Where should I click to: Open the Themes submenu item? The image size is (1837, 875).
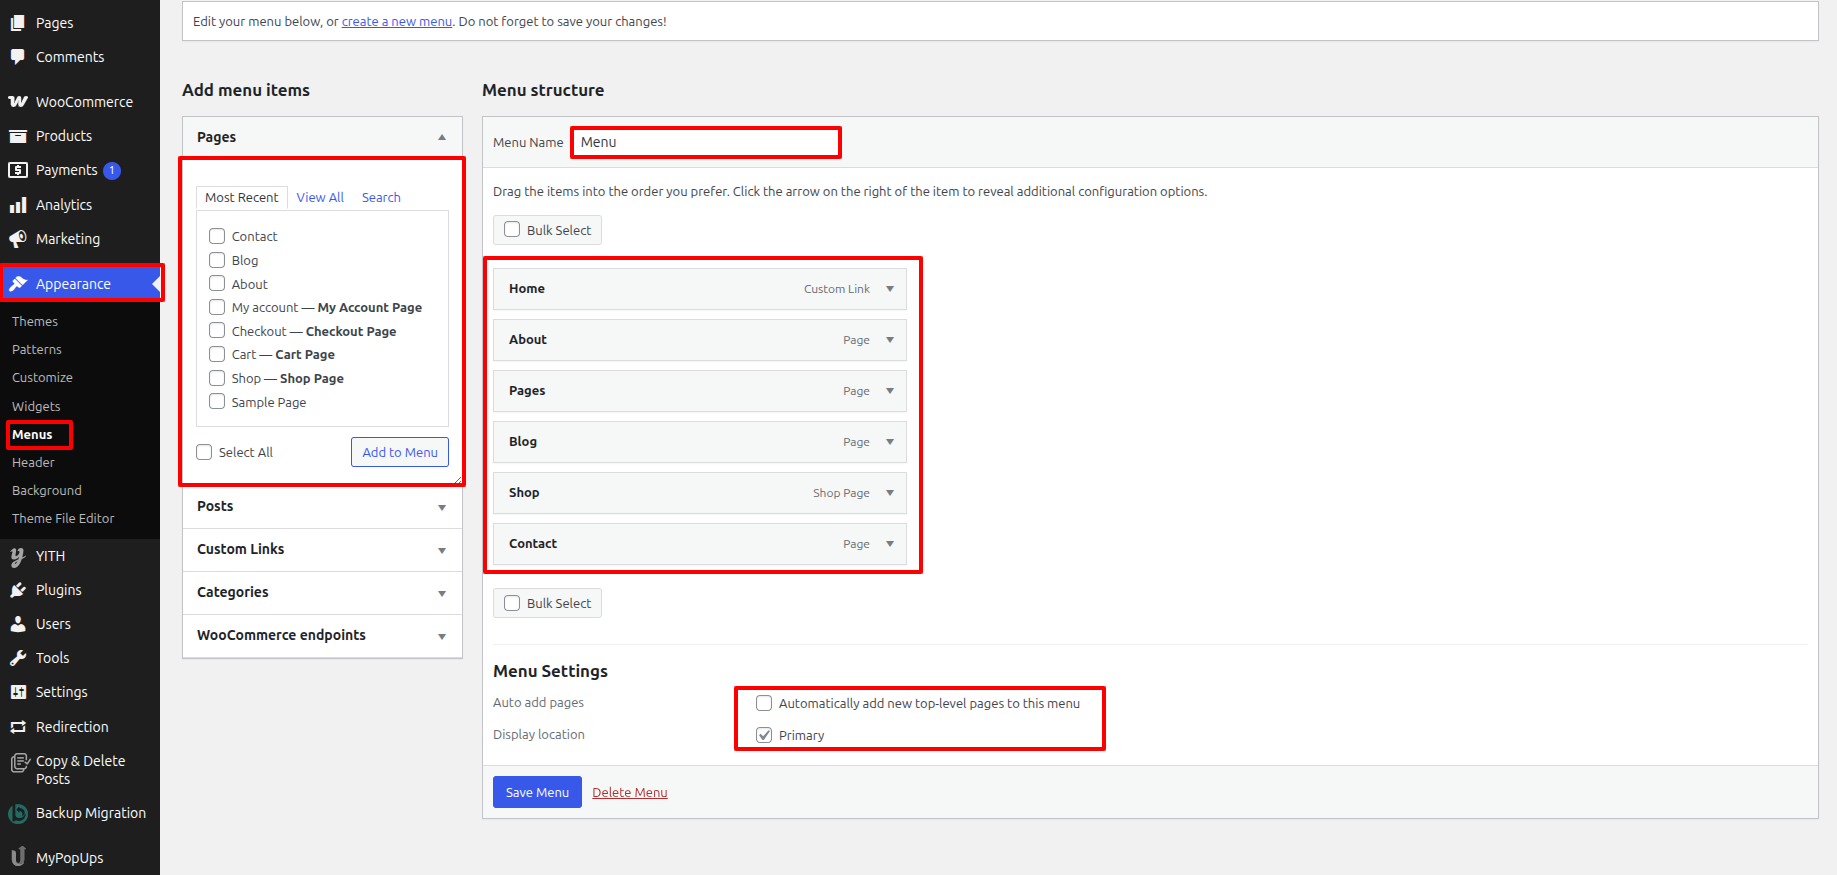point(35,321)
